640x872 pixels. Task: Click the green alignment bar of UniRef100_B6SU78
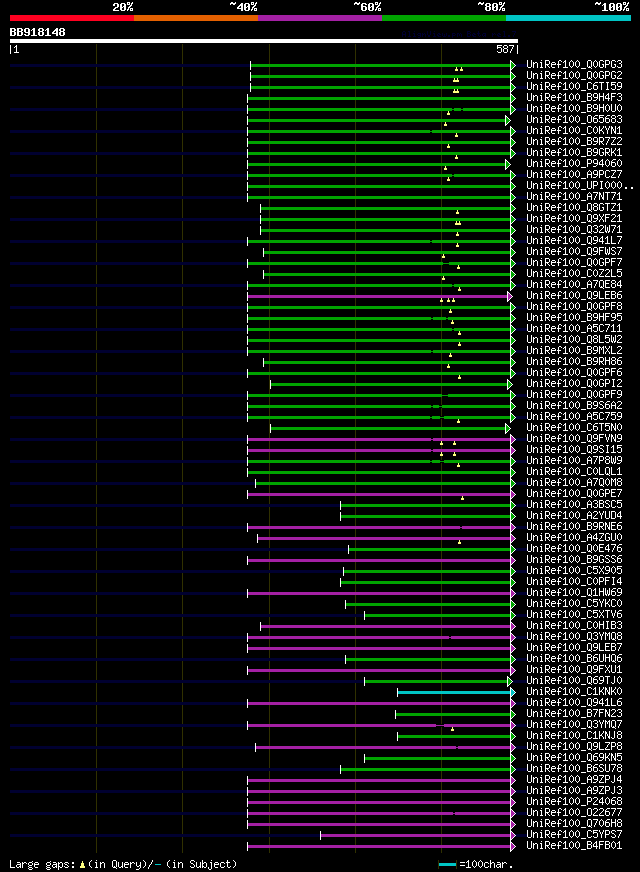point(428,770)
